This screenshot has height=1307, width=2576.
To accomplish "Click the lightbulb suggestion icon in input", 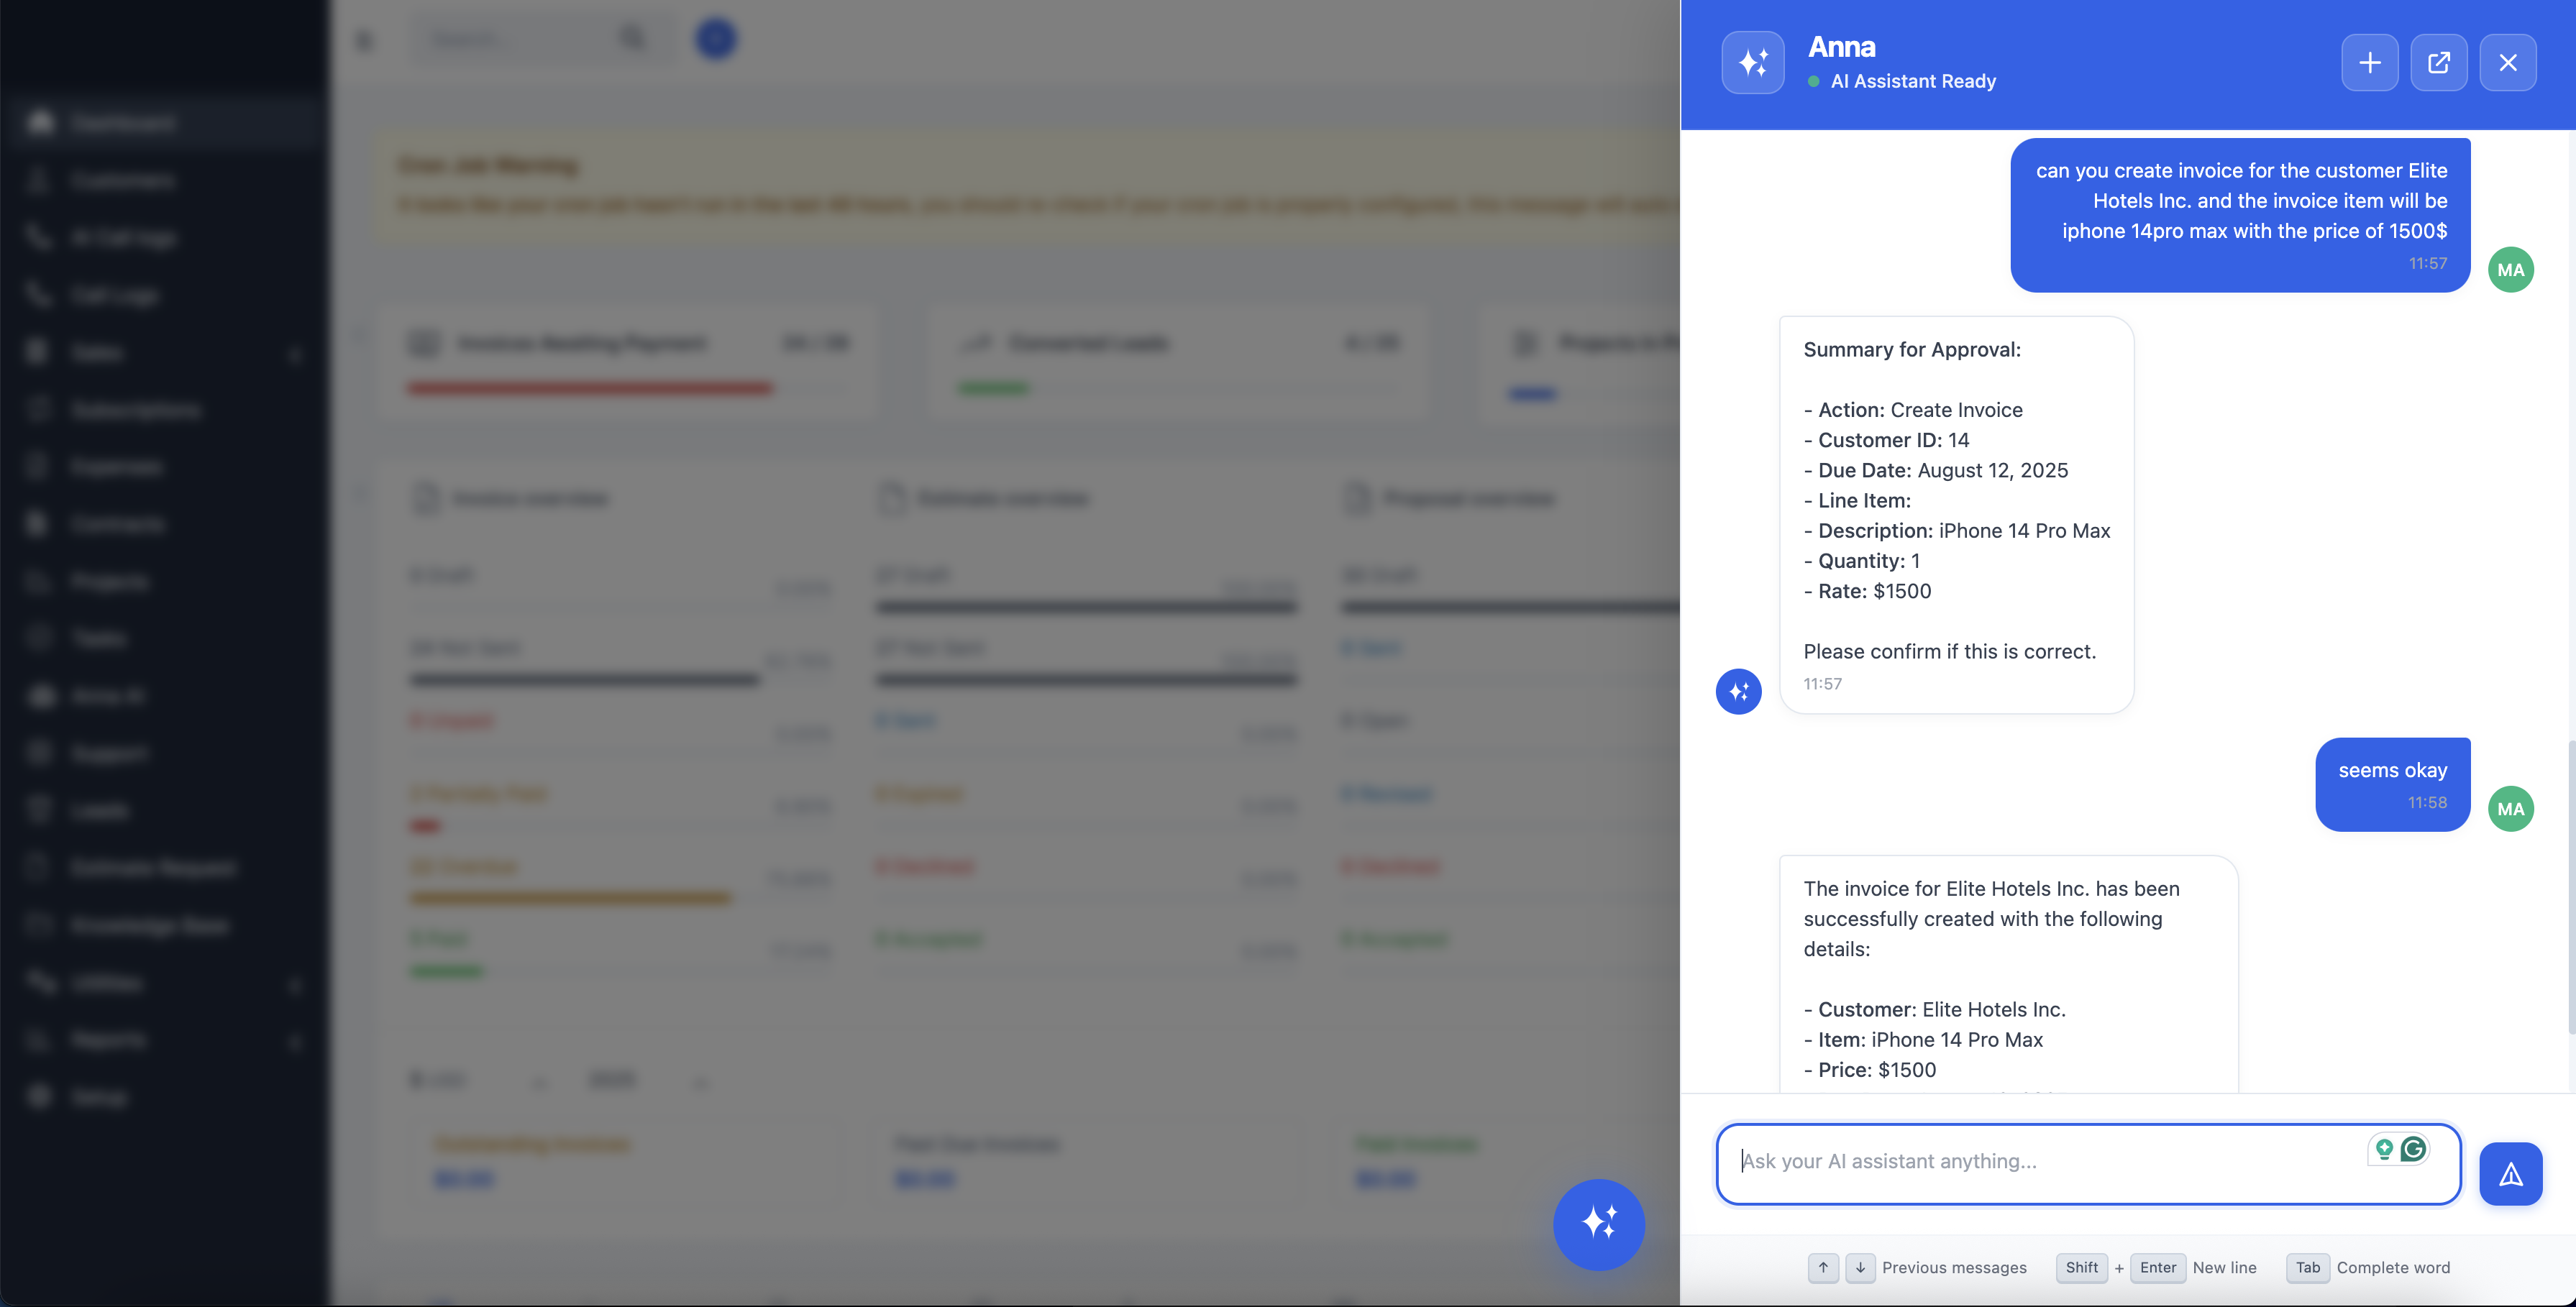I will tap(2384, 1149).
